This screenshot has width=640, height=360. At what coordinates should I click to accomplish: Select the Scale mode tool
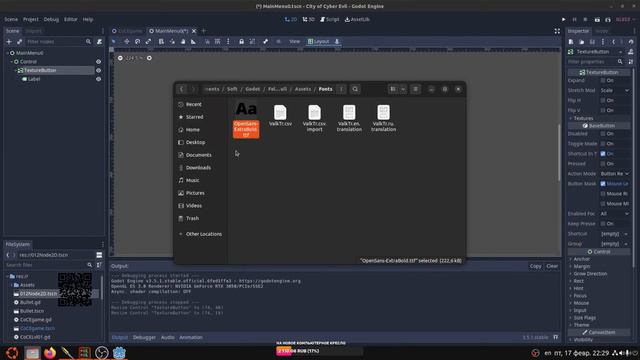(x=148, y=42)
